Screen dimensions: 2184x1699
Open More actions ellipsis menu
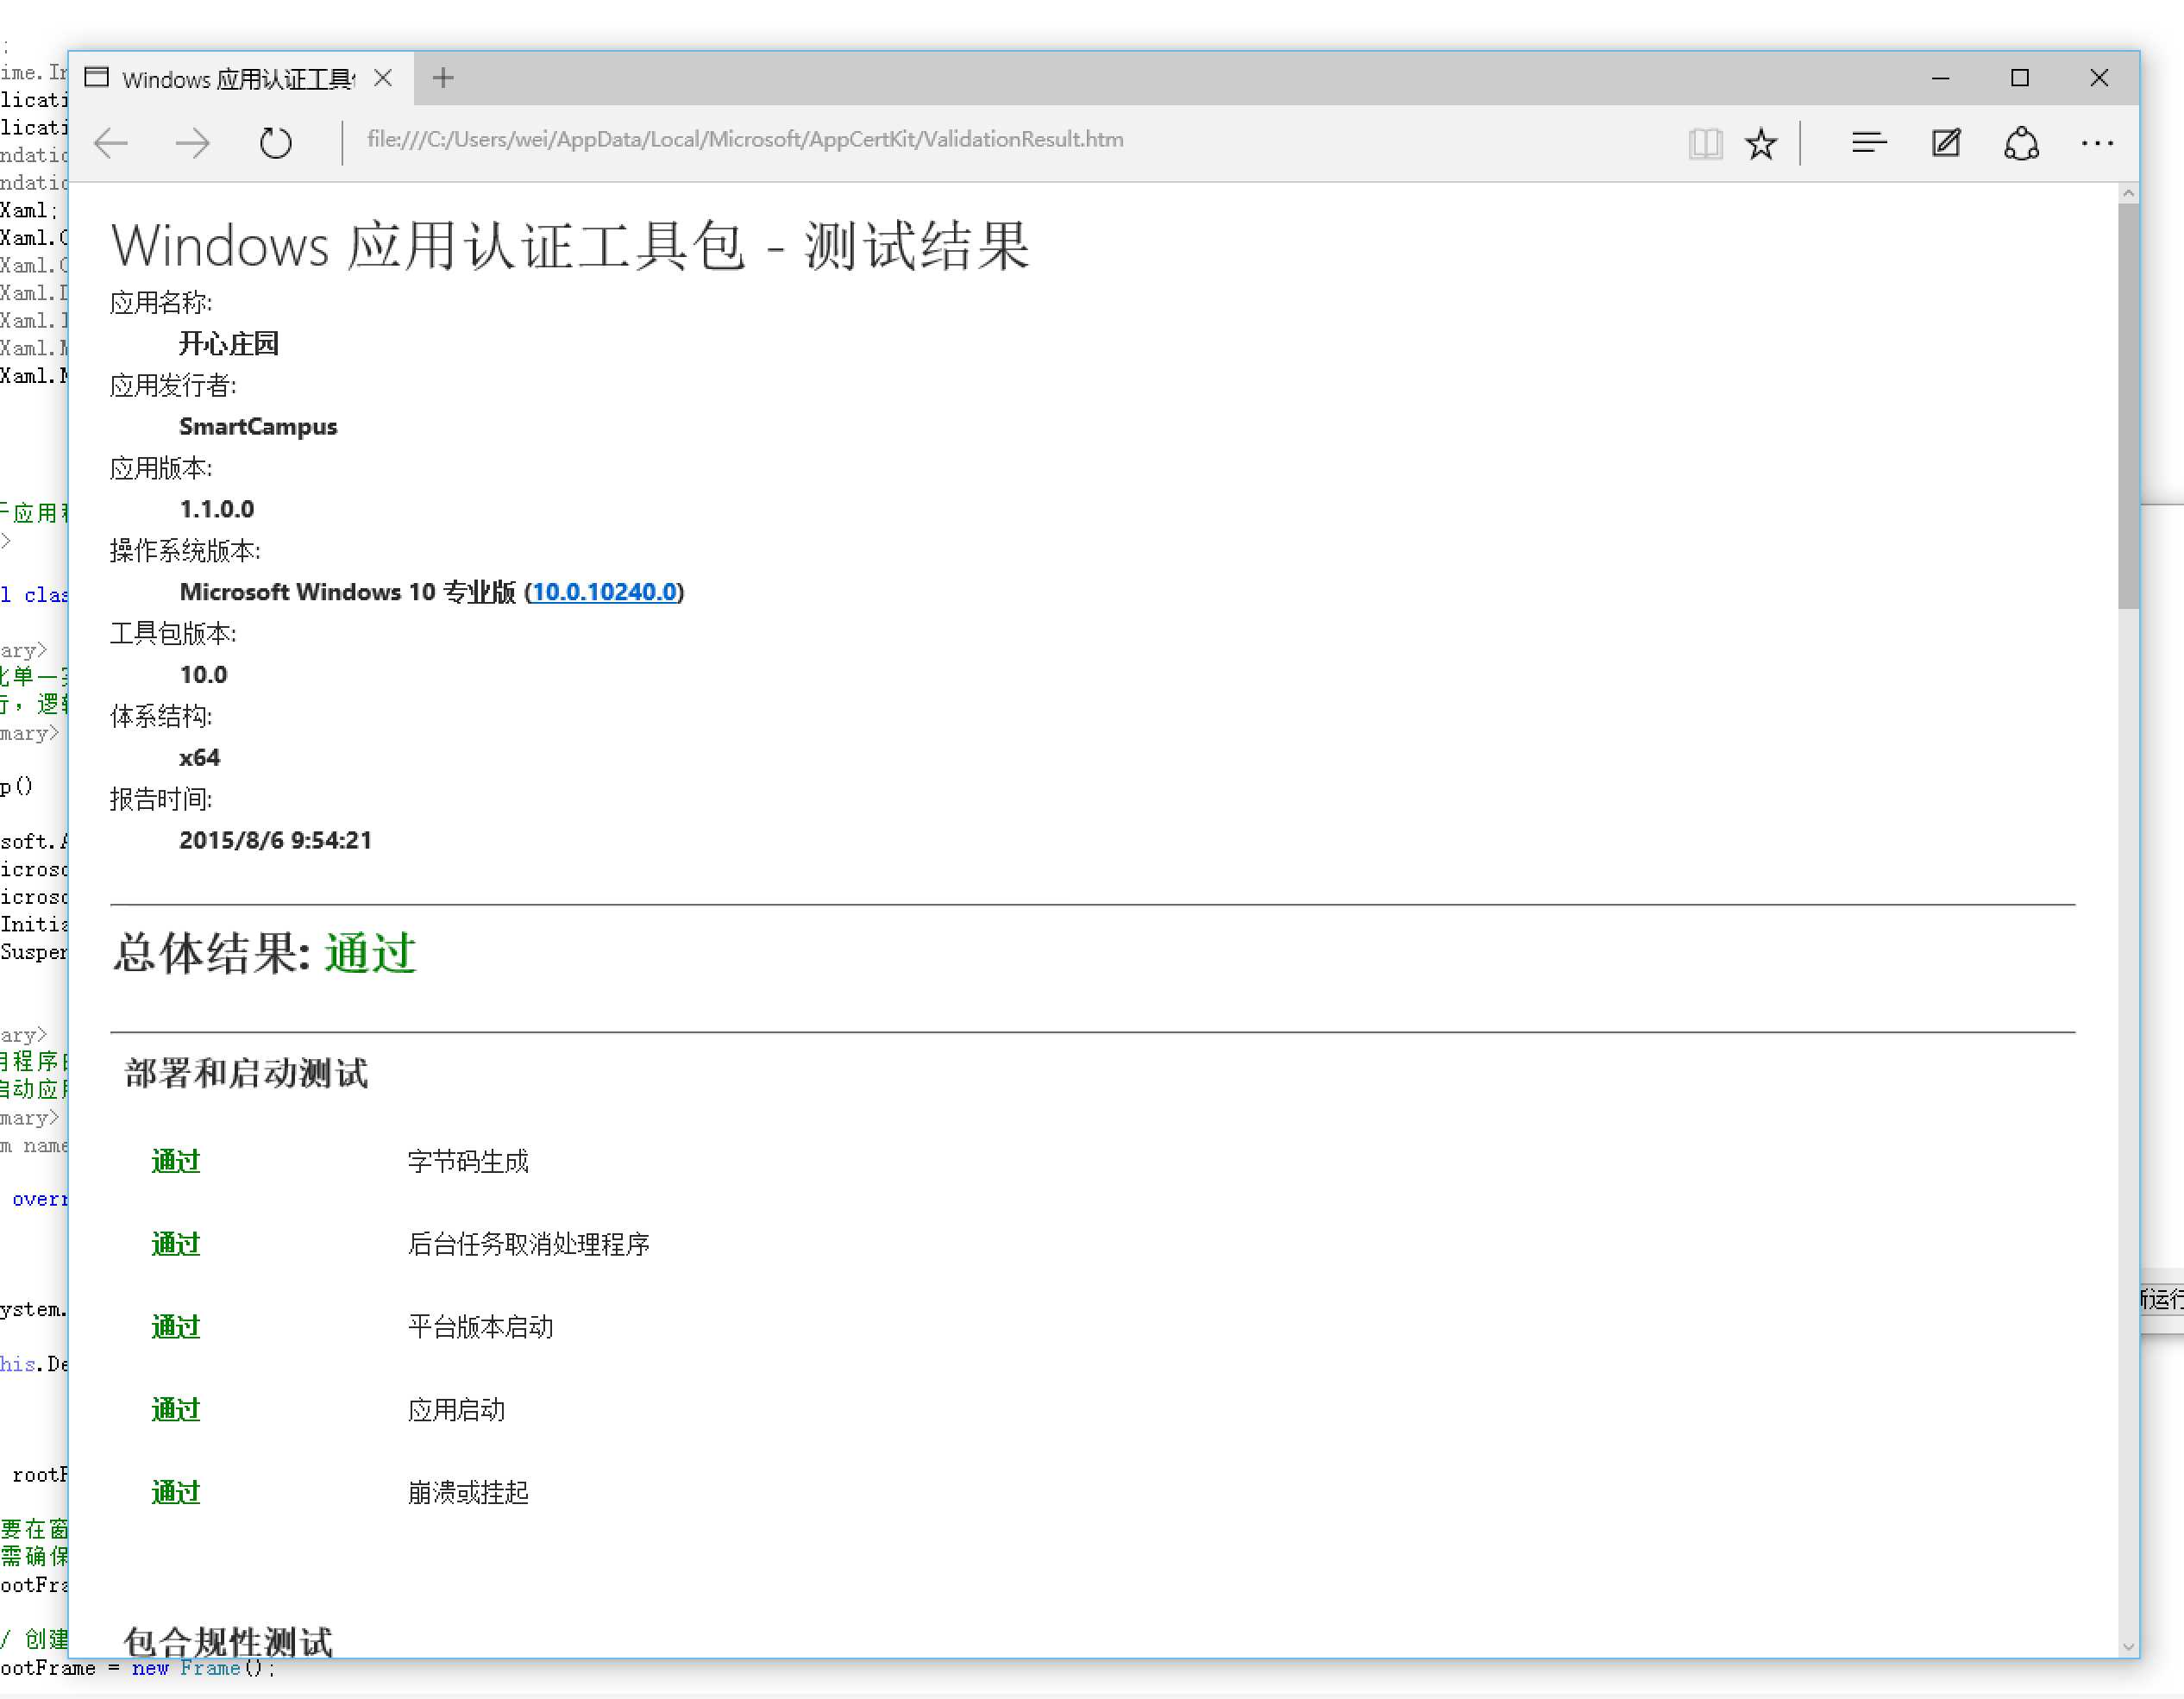2097,143
